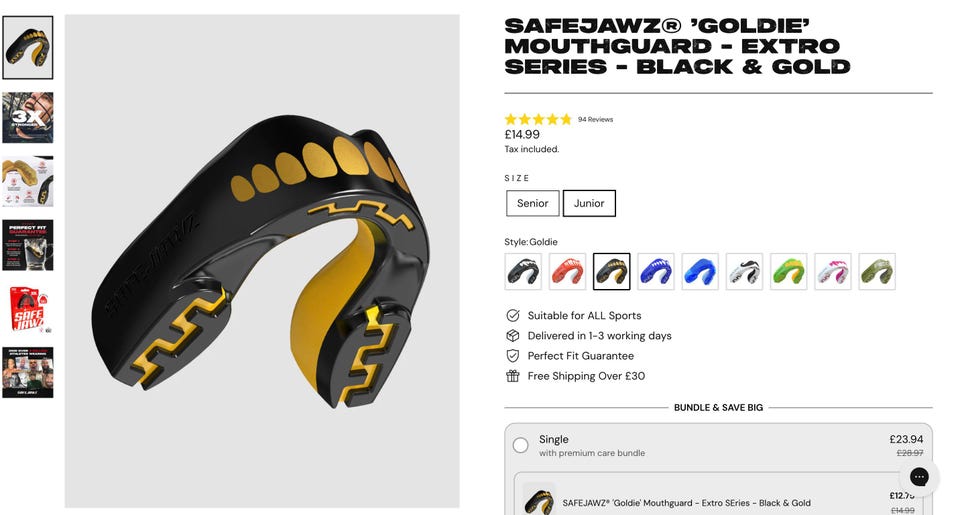Image resolution: width=960 pixels, height=515 pixels.
Task: Choose the Senior size option
Action: pyautogui.click(x=533, y=203)
